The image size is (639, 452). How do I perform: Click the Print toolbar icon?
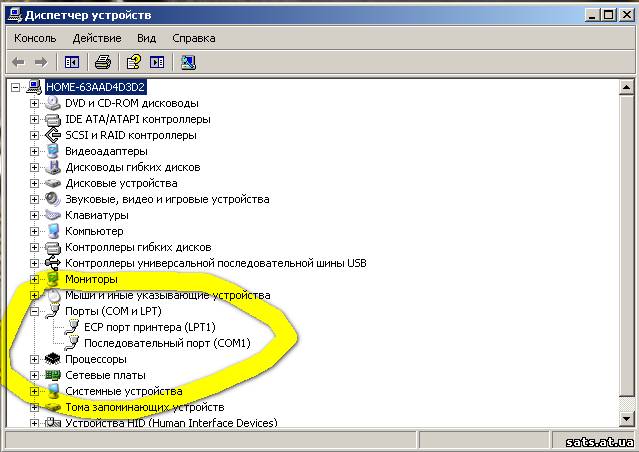point(103,62)
